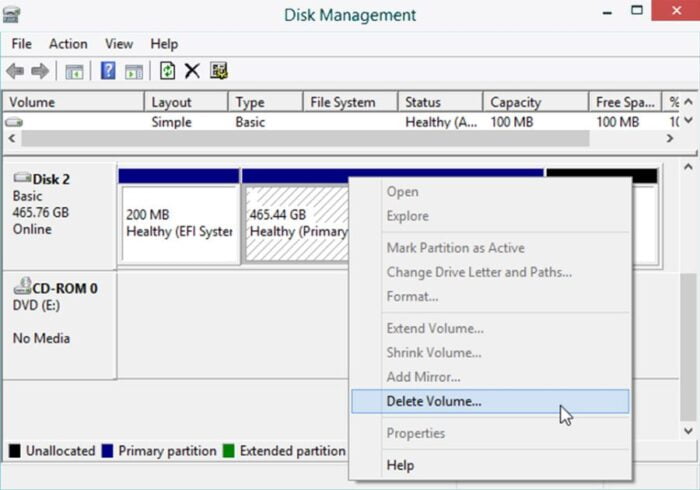
Task: Click 'Healthy (A...' status cell
Action: pos(441,122)
